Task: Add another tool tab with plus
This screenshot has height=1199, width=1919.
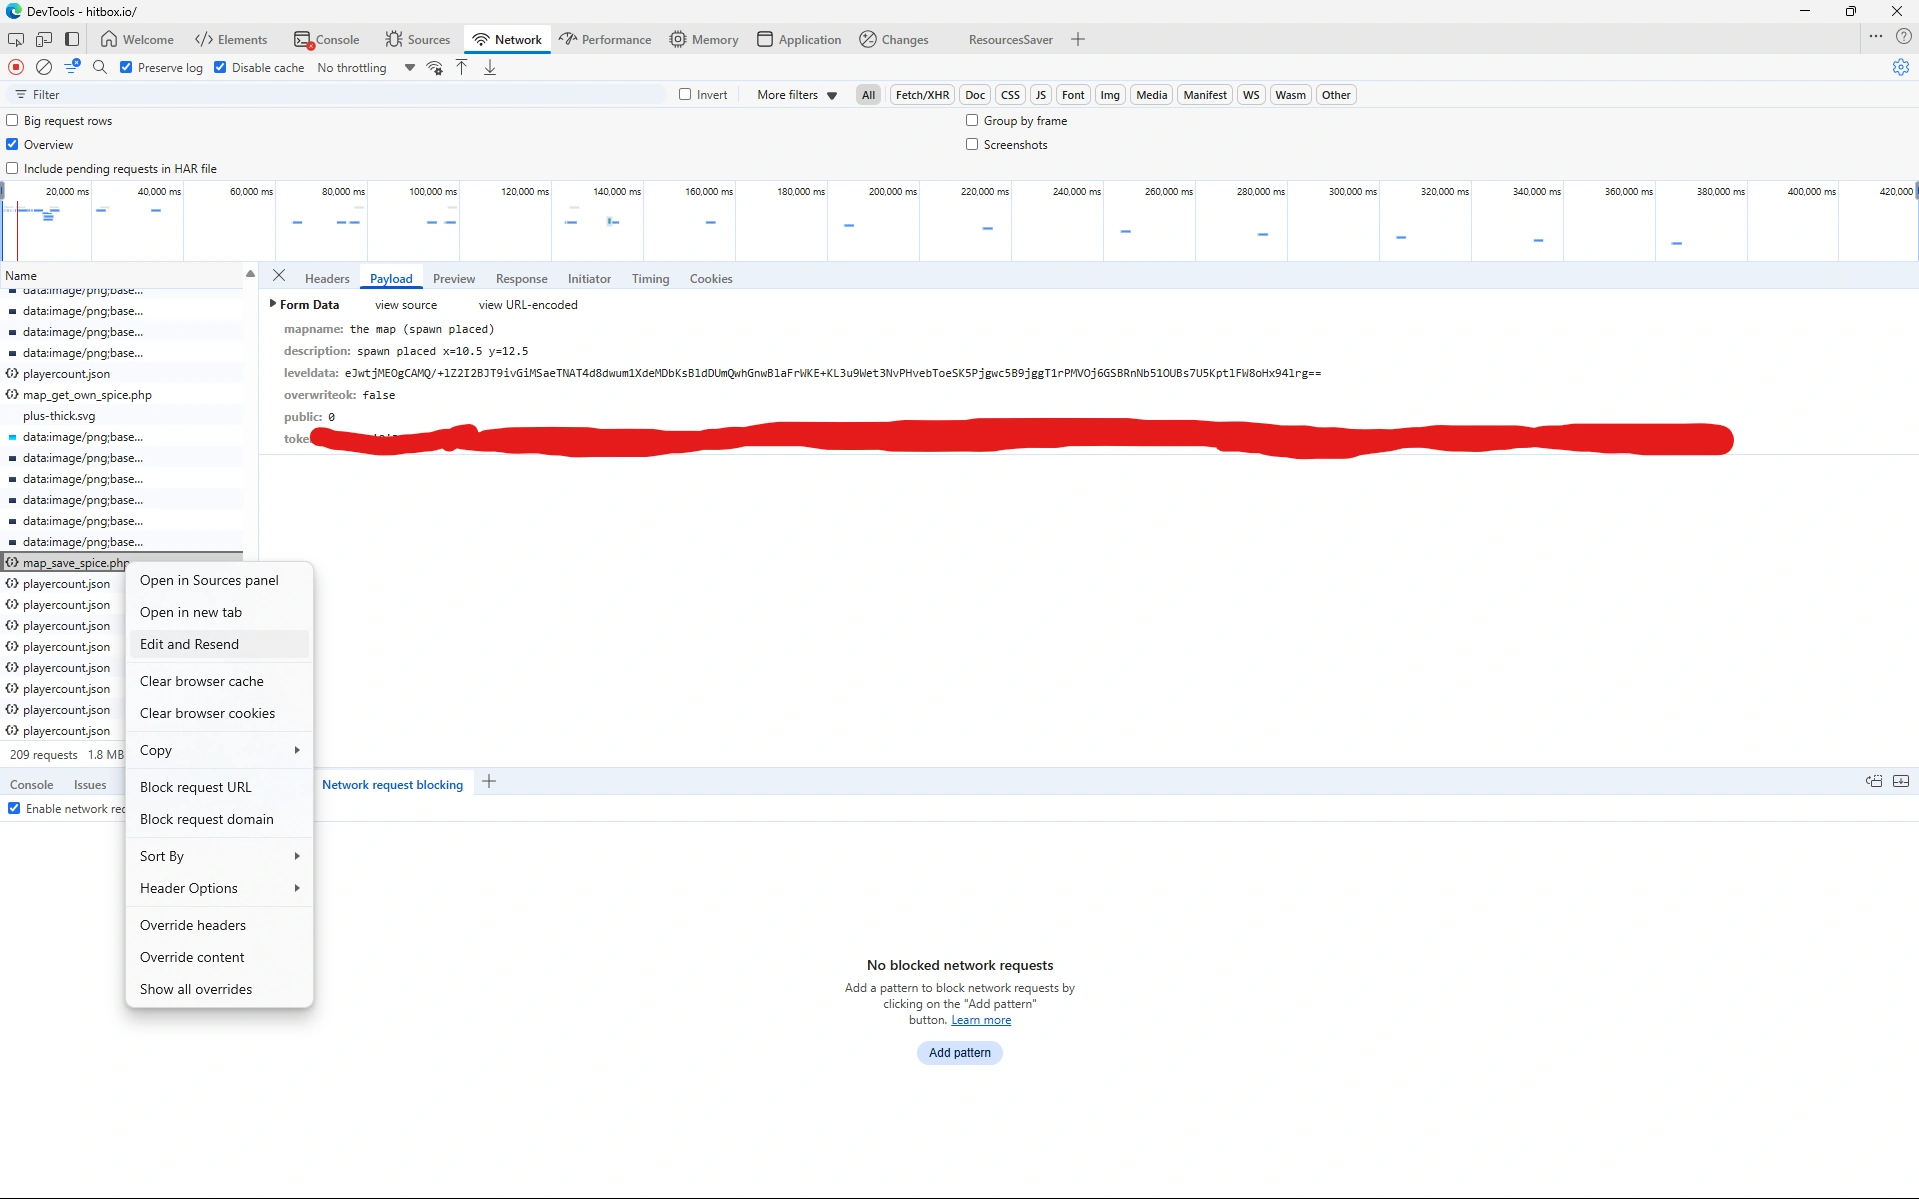Action: point(1078,39)
